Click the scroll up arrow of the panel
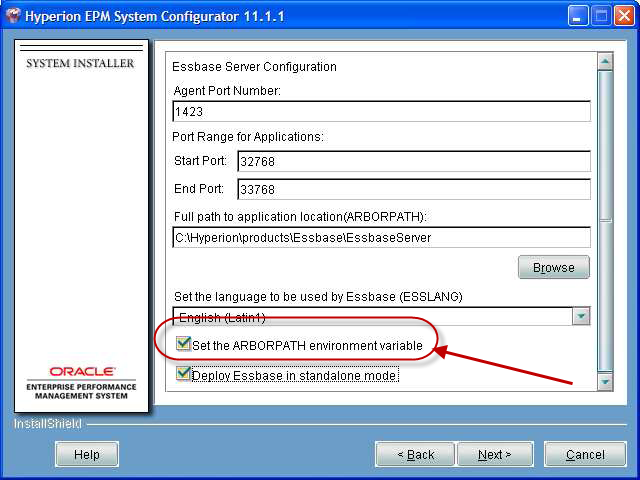This screenshot has height=480, width=640. 605,62
